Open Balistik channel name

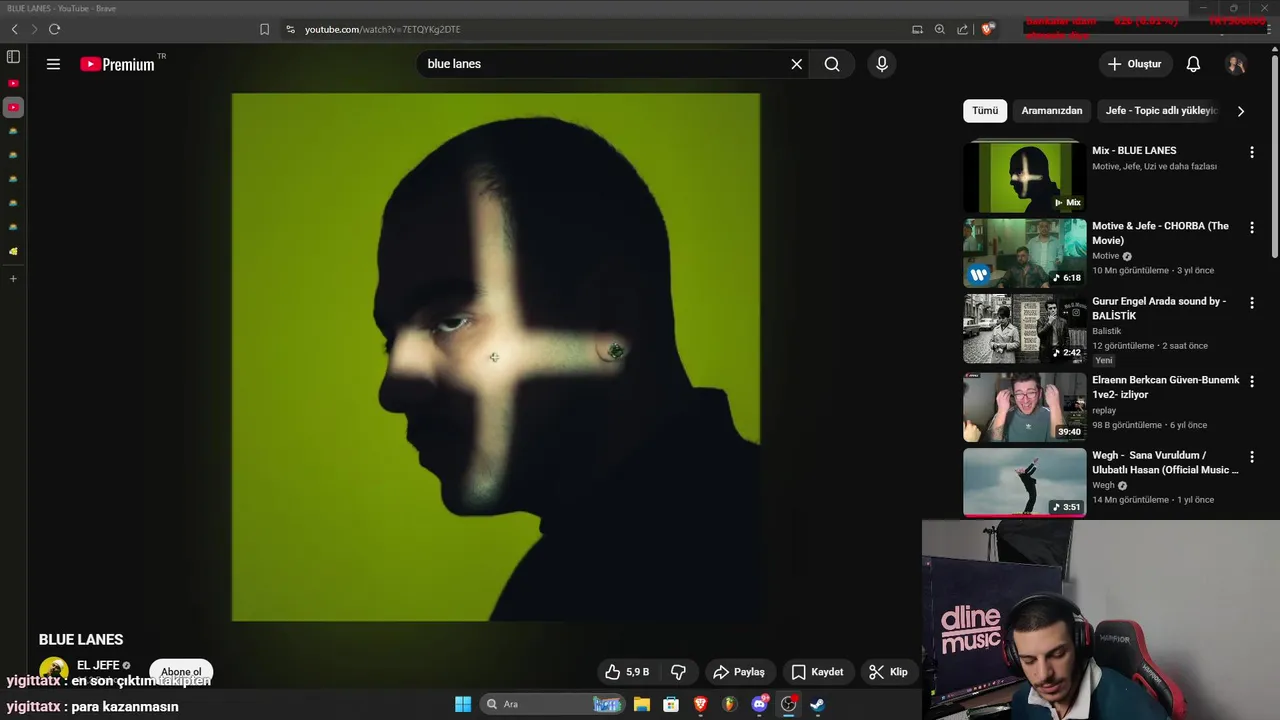tap(1106, 331)
